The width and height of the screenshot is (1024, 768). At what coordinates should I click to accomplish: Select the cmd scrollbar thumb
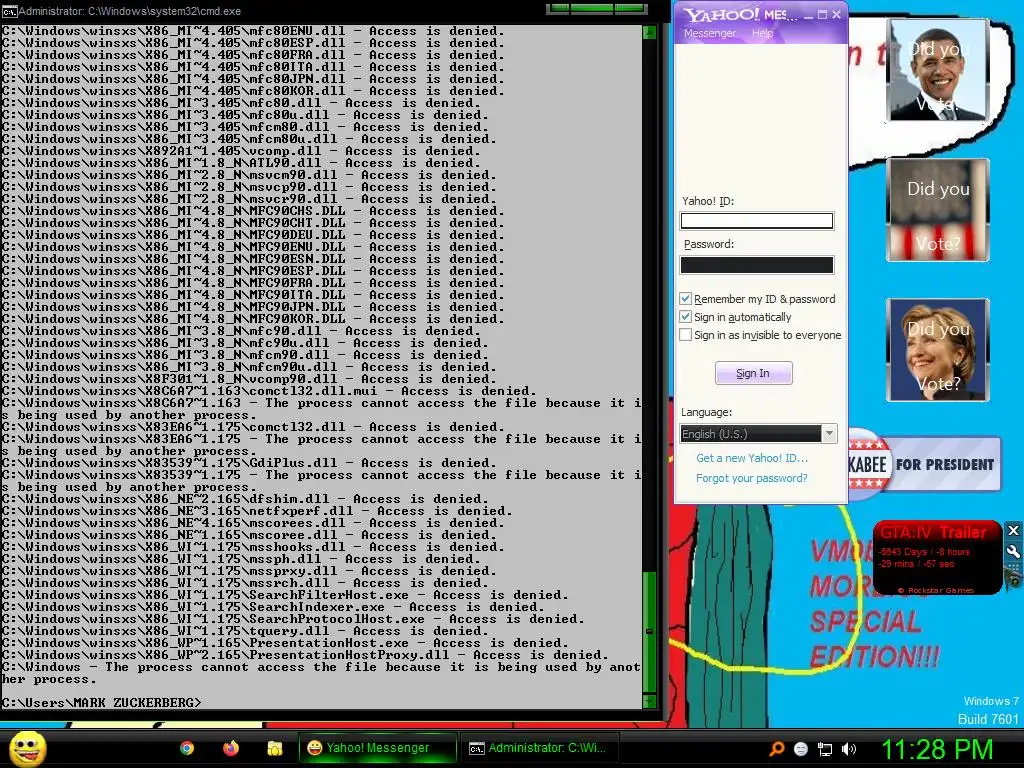(x=649, y=632)
